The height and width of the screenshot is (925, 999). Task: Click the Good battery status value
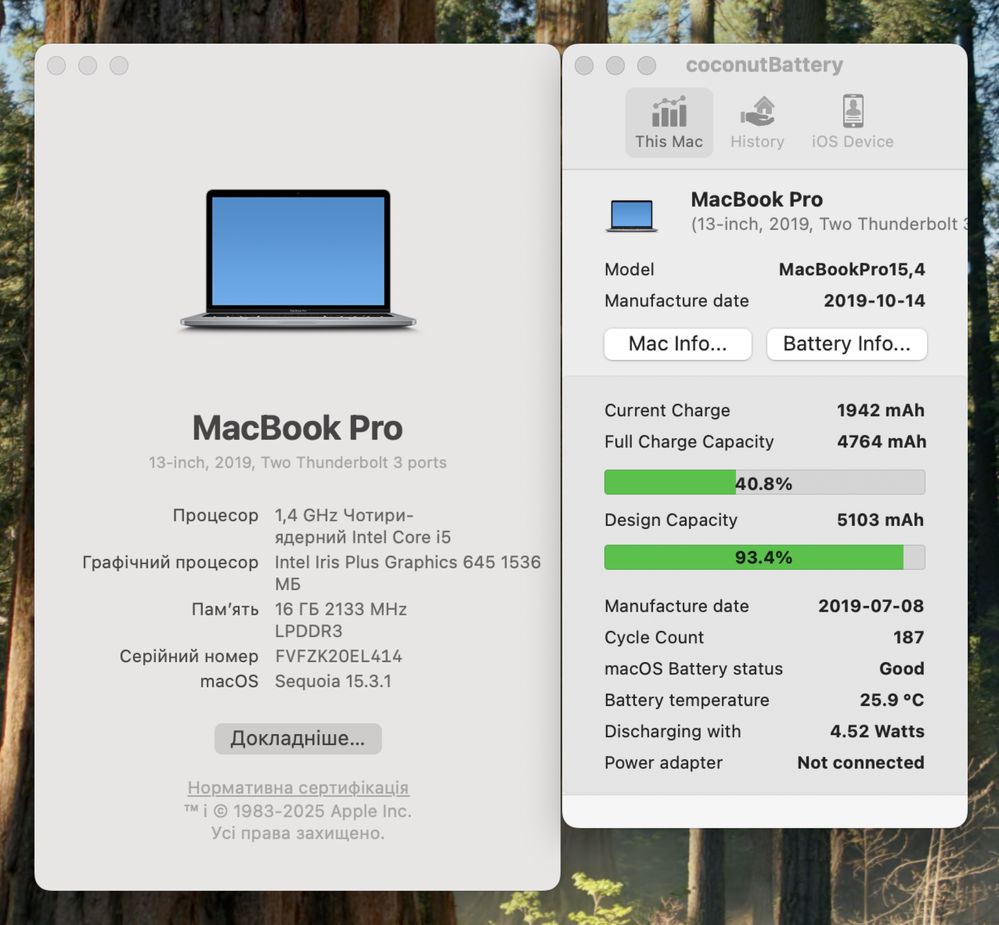902,668
